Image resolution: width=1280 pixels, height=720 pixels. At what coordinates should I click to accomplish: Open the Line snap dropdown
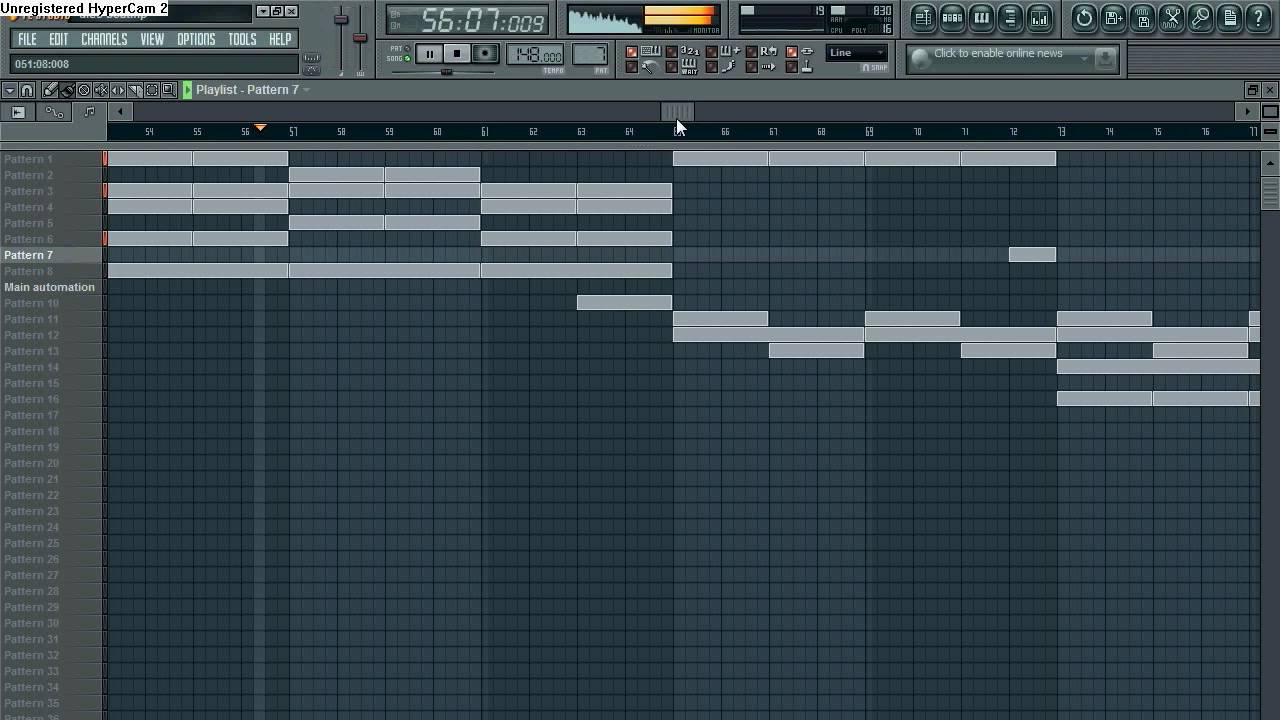click(x=857, y=53)
